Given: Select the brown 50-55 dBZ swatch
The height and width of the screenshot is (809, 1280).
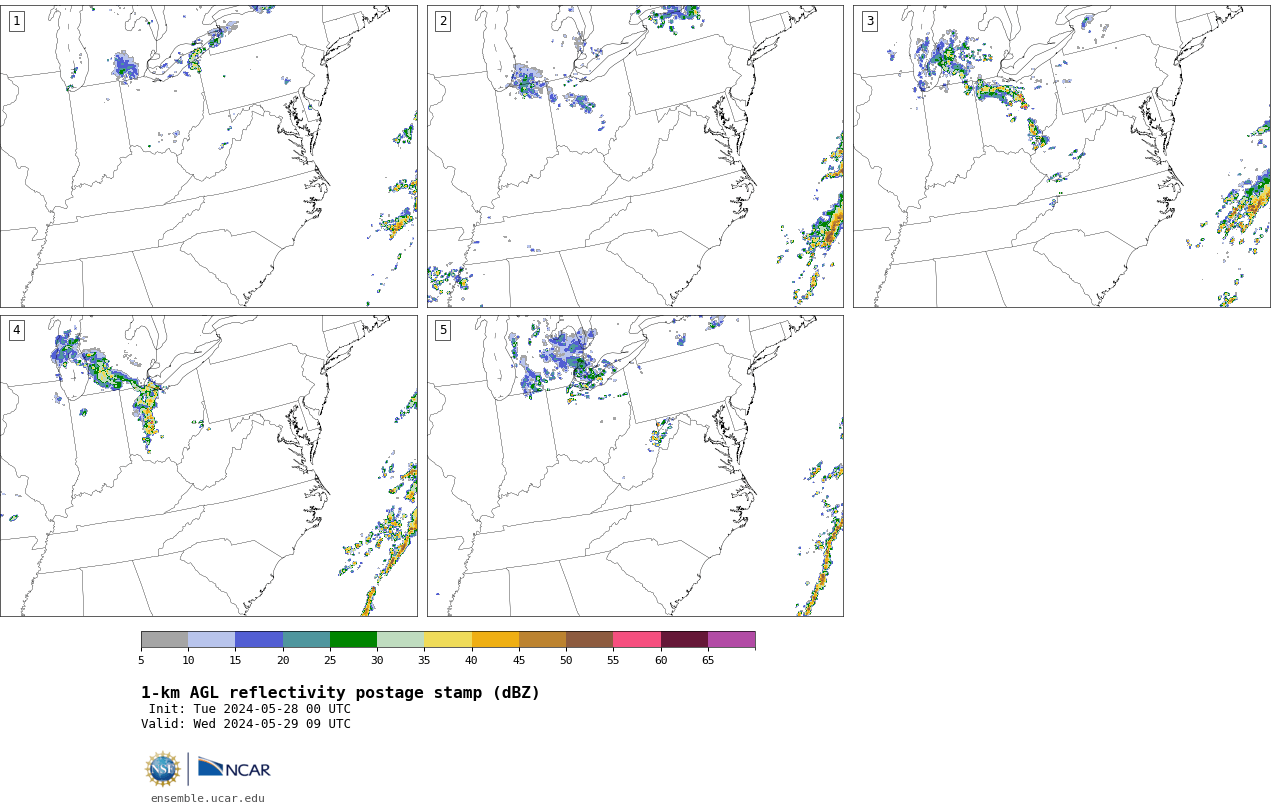Looking at the screenshot, I should [x=589, y=640].
